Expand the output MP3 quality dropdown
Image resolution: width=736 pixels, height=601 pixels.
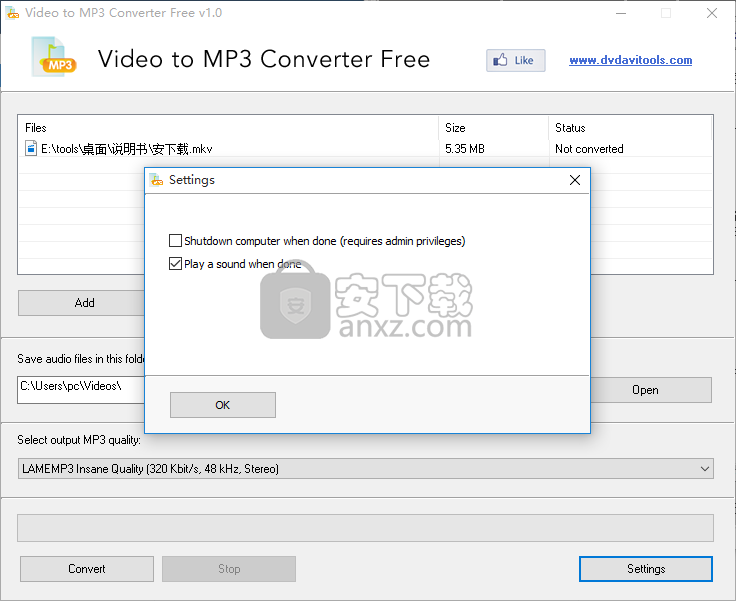point(704,468)
